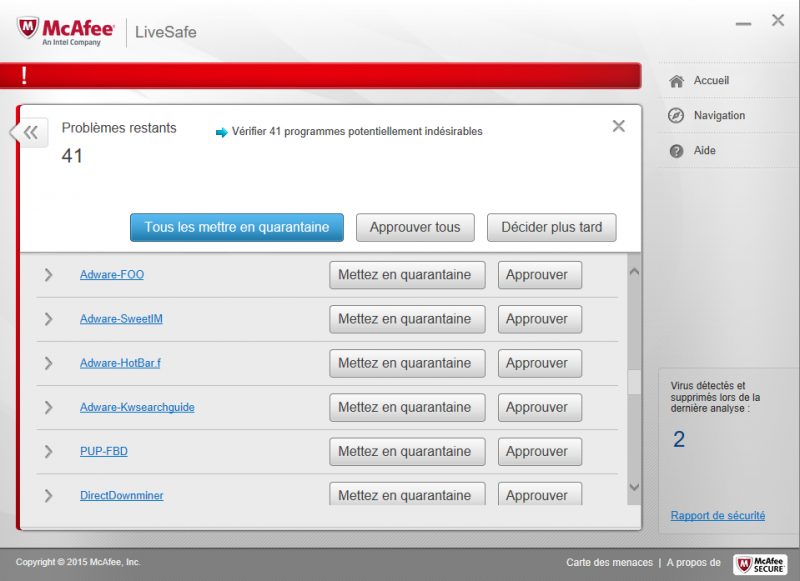Expand the Adware-FOO row chevron
This screenshot has height=581, width=800.
(48, 275)
